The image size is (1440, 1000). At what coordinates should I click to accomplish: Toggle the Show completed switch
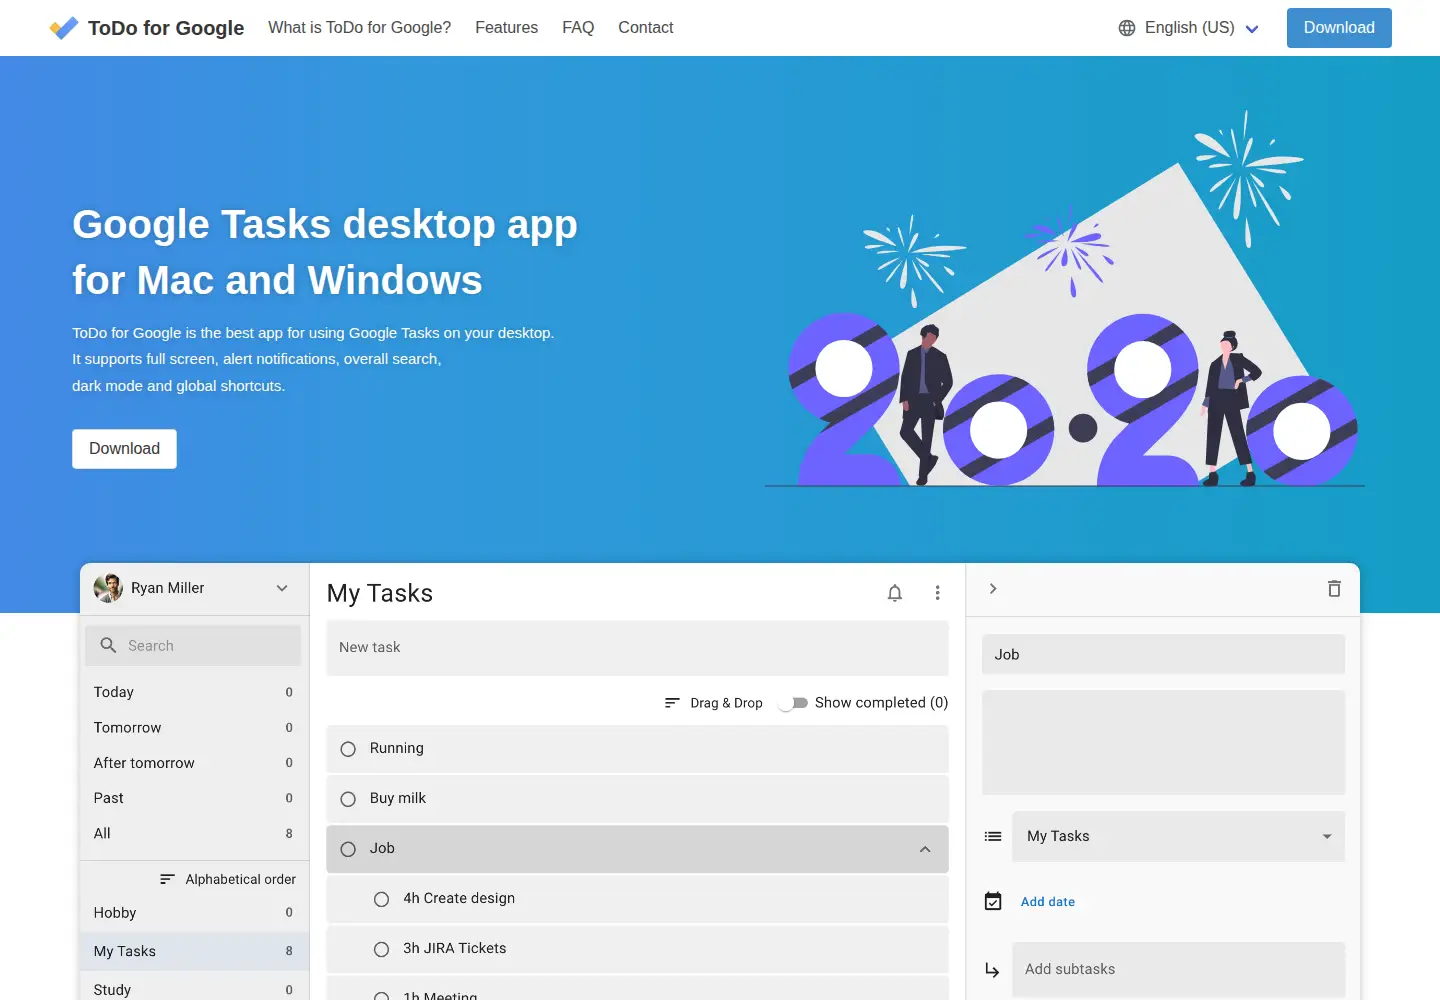click(x=793, y=703)
